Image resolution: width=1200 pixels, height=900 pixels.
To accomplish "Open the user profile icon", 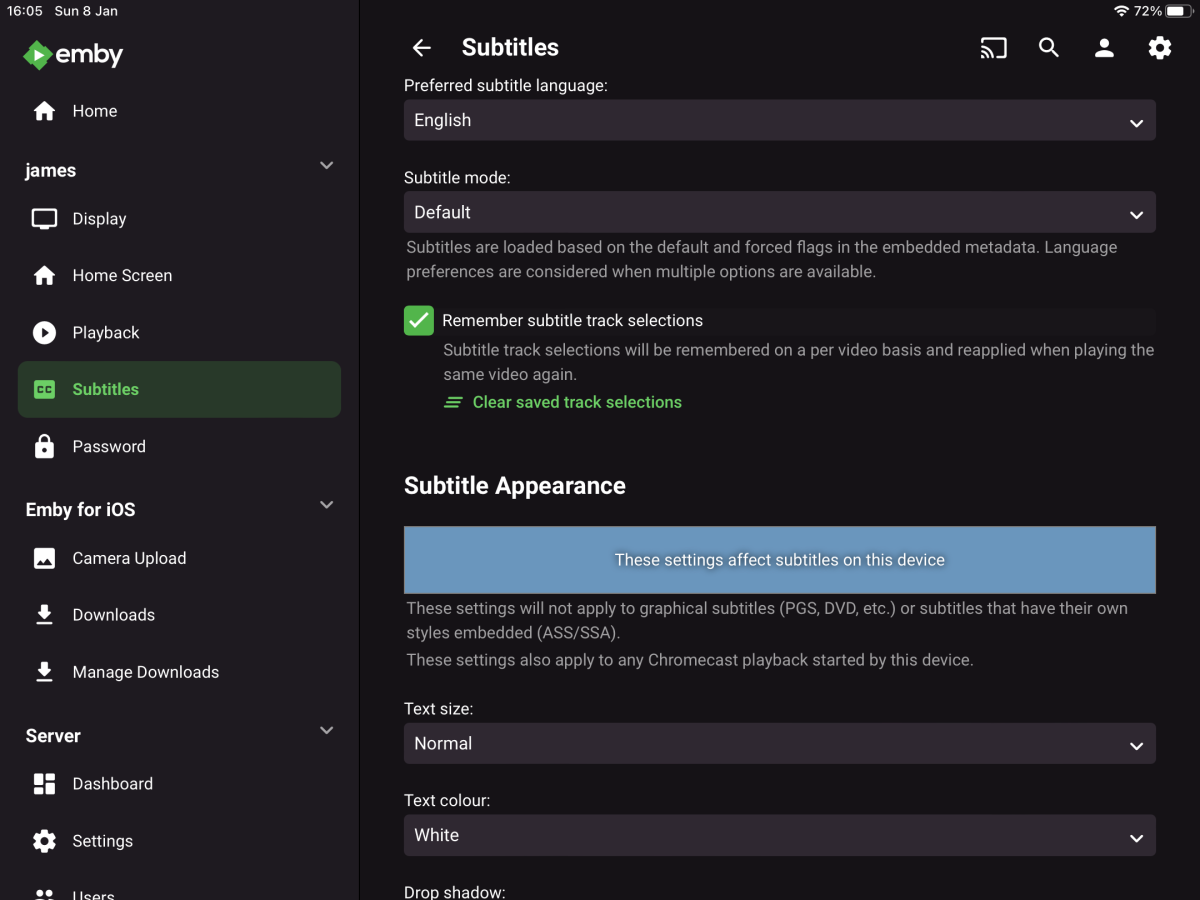I will tap(1104, 48).
